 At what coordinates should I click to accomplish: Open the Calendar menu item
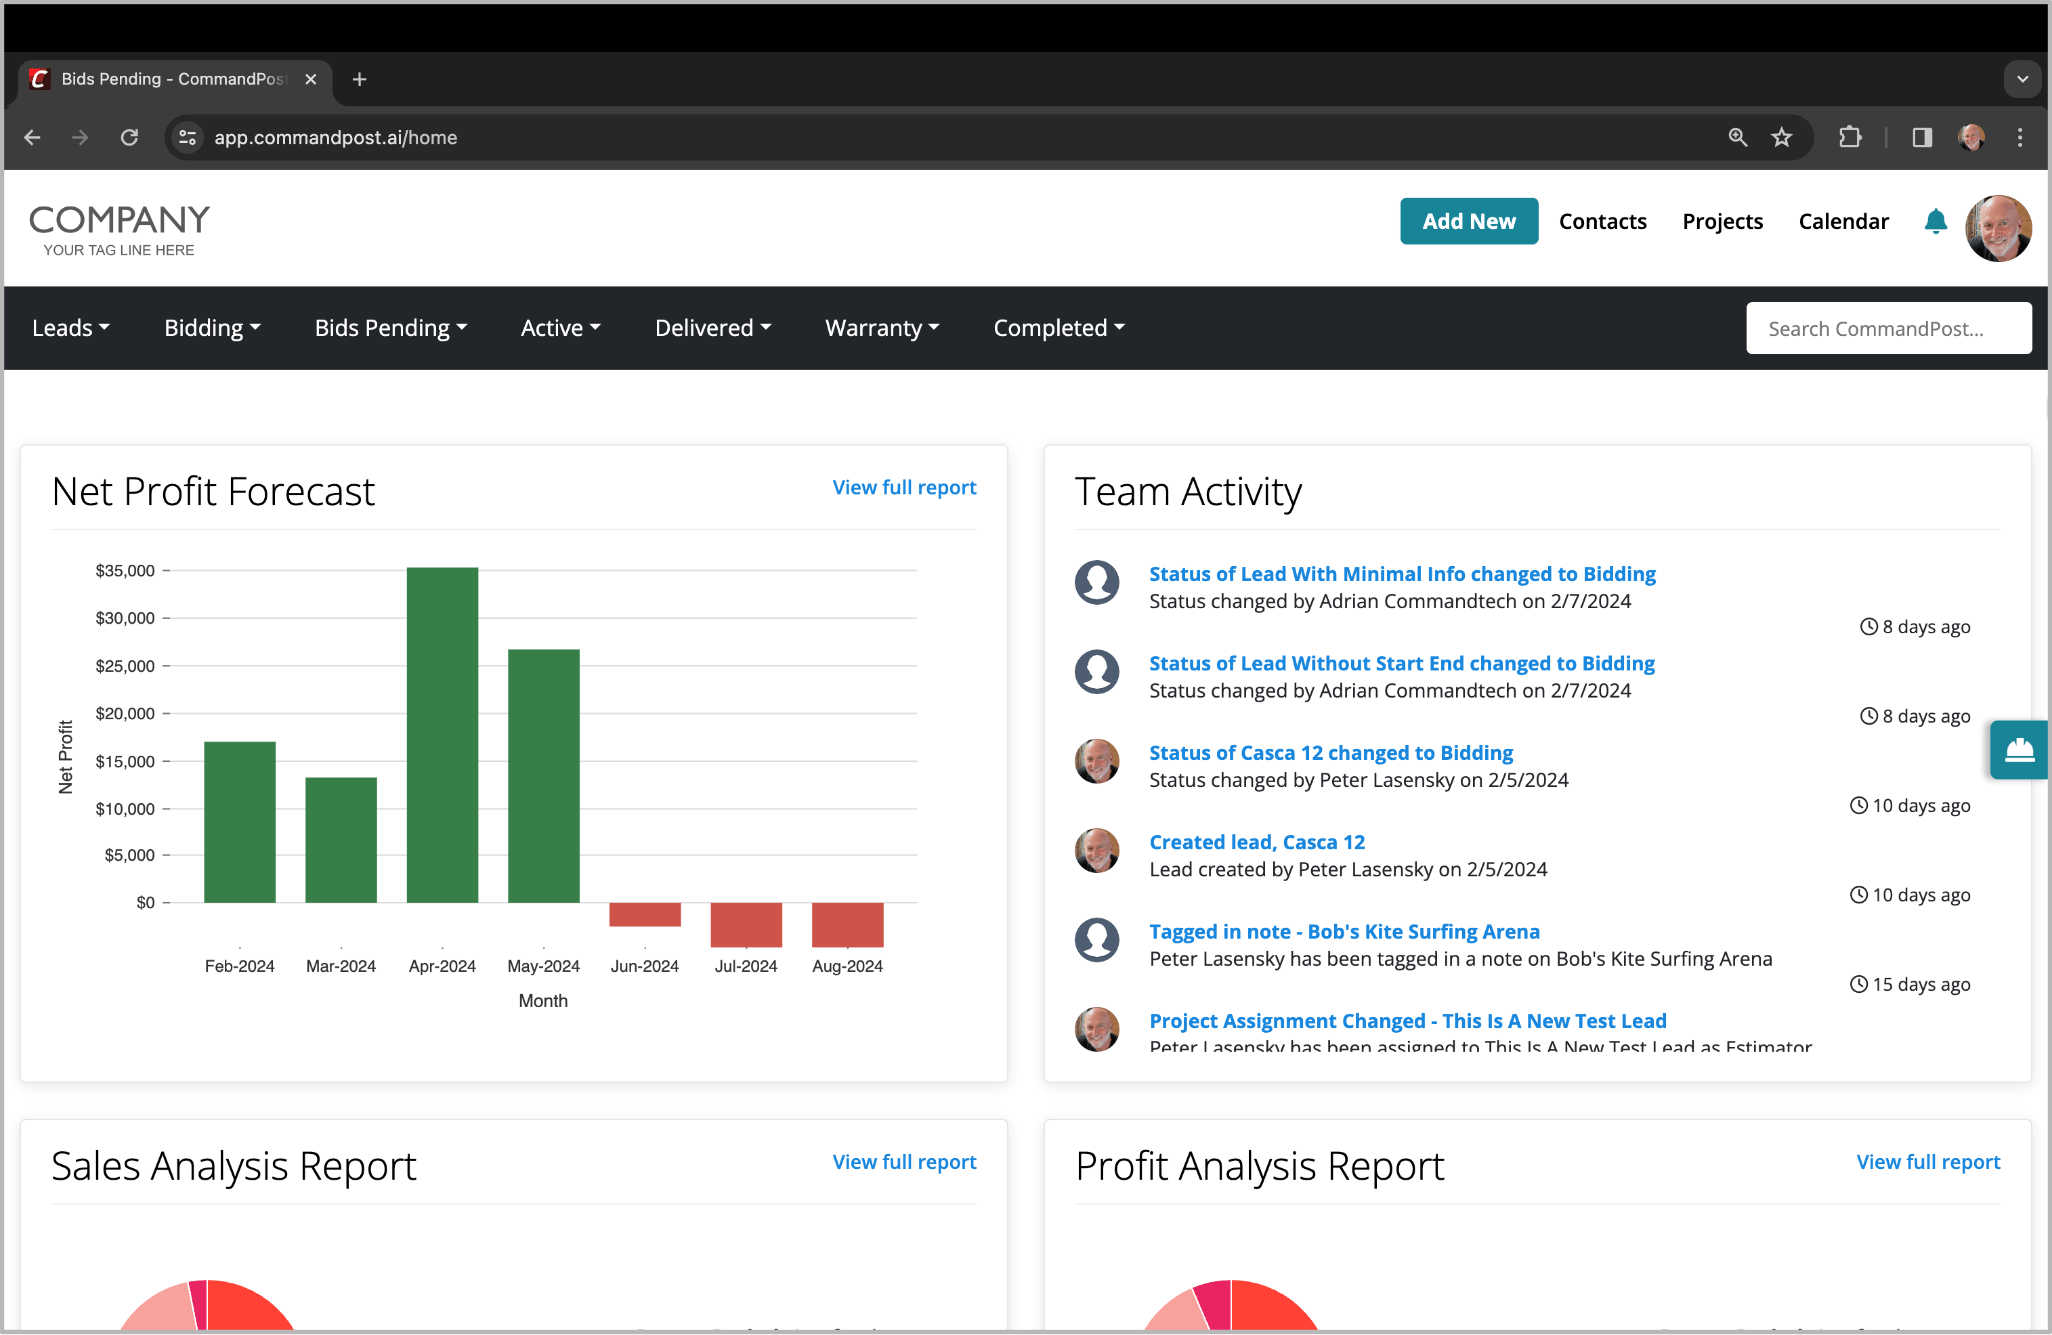tap(1843, 221)
